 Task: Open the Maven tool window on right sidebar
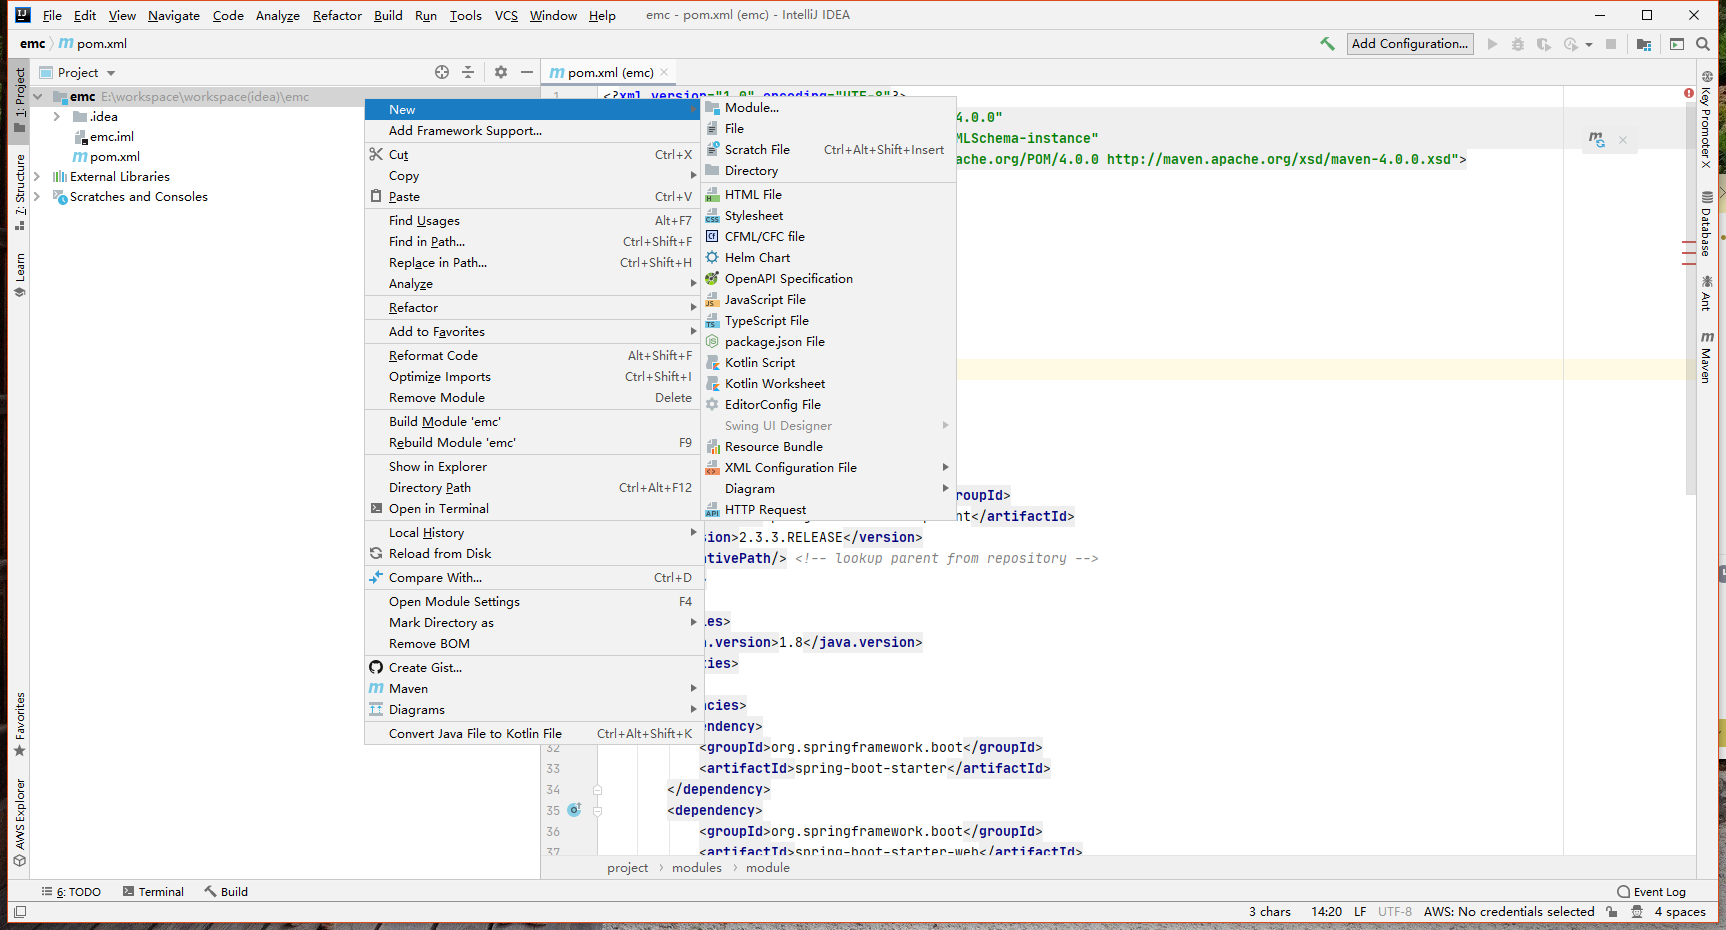click(1707, 357)
